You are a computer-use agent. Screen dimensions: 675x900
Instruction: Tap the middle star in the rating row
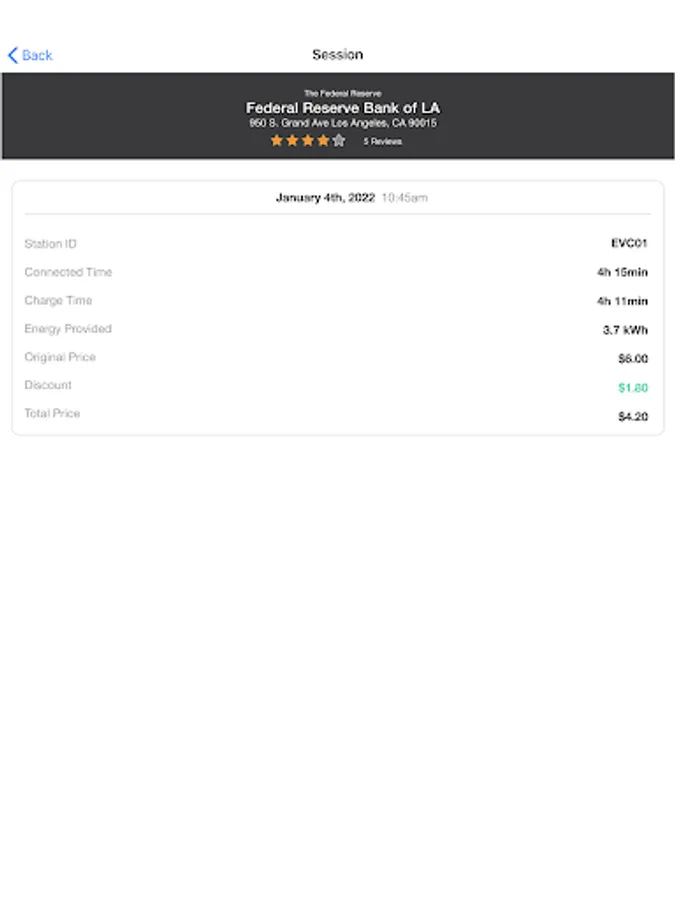coord(308,140)
